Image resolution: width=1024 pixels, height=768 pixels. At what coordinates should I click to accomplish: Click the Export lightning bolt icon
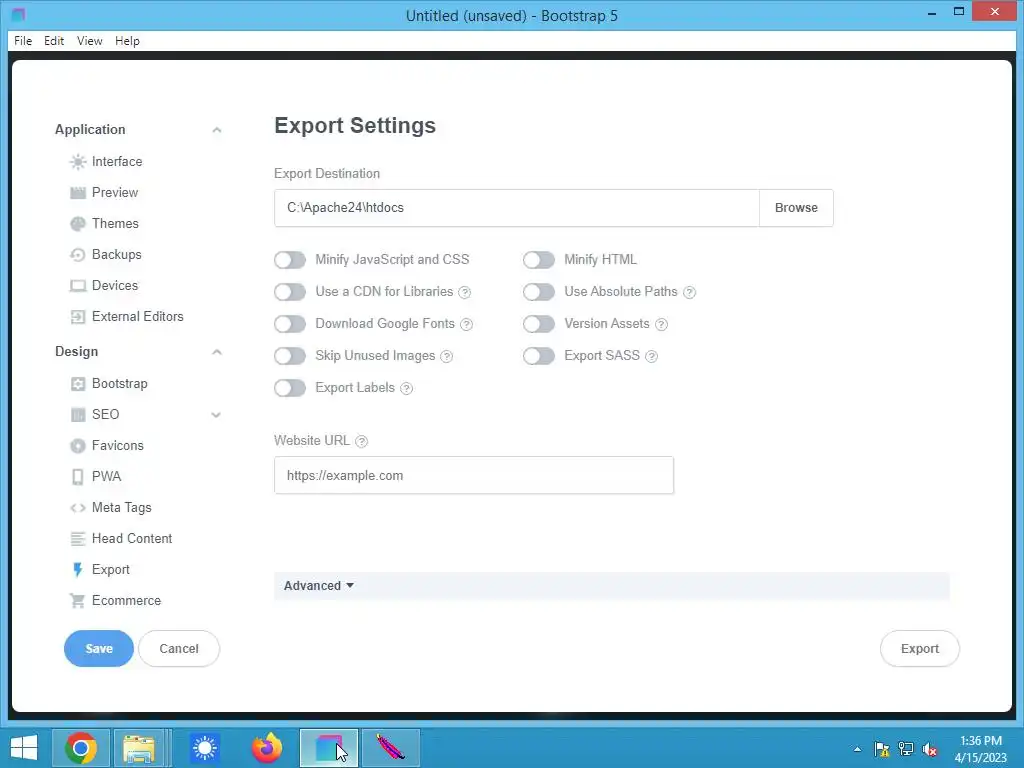(78, 570)
